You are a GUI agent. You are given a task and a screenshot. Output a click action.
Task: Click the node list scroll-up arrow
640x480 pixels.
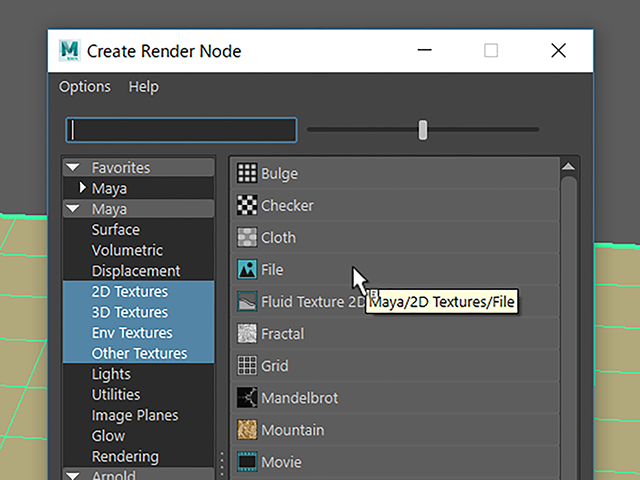click(568, 167)
